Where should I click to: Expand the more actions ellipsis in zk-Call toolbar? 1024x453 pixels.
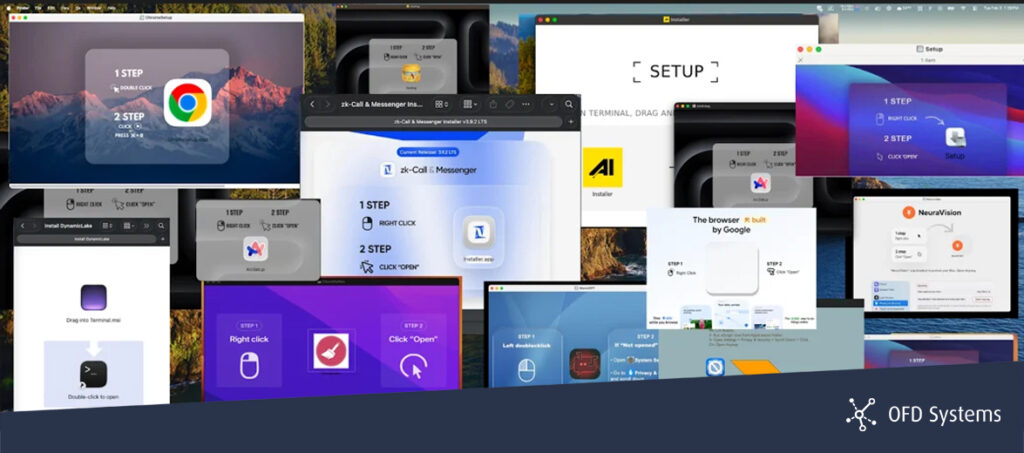(x=527, y=104)
